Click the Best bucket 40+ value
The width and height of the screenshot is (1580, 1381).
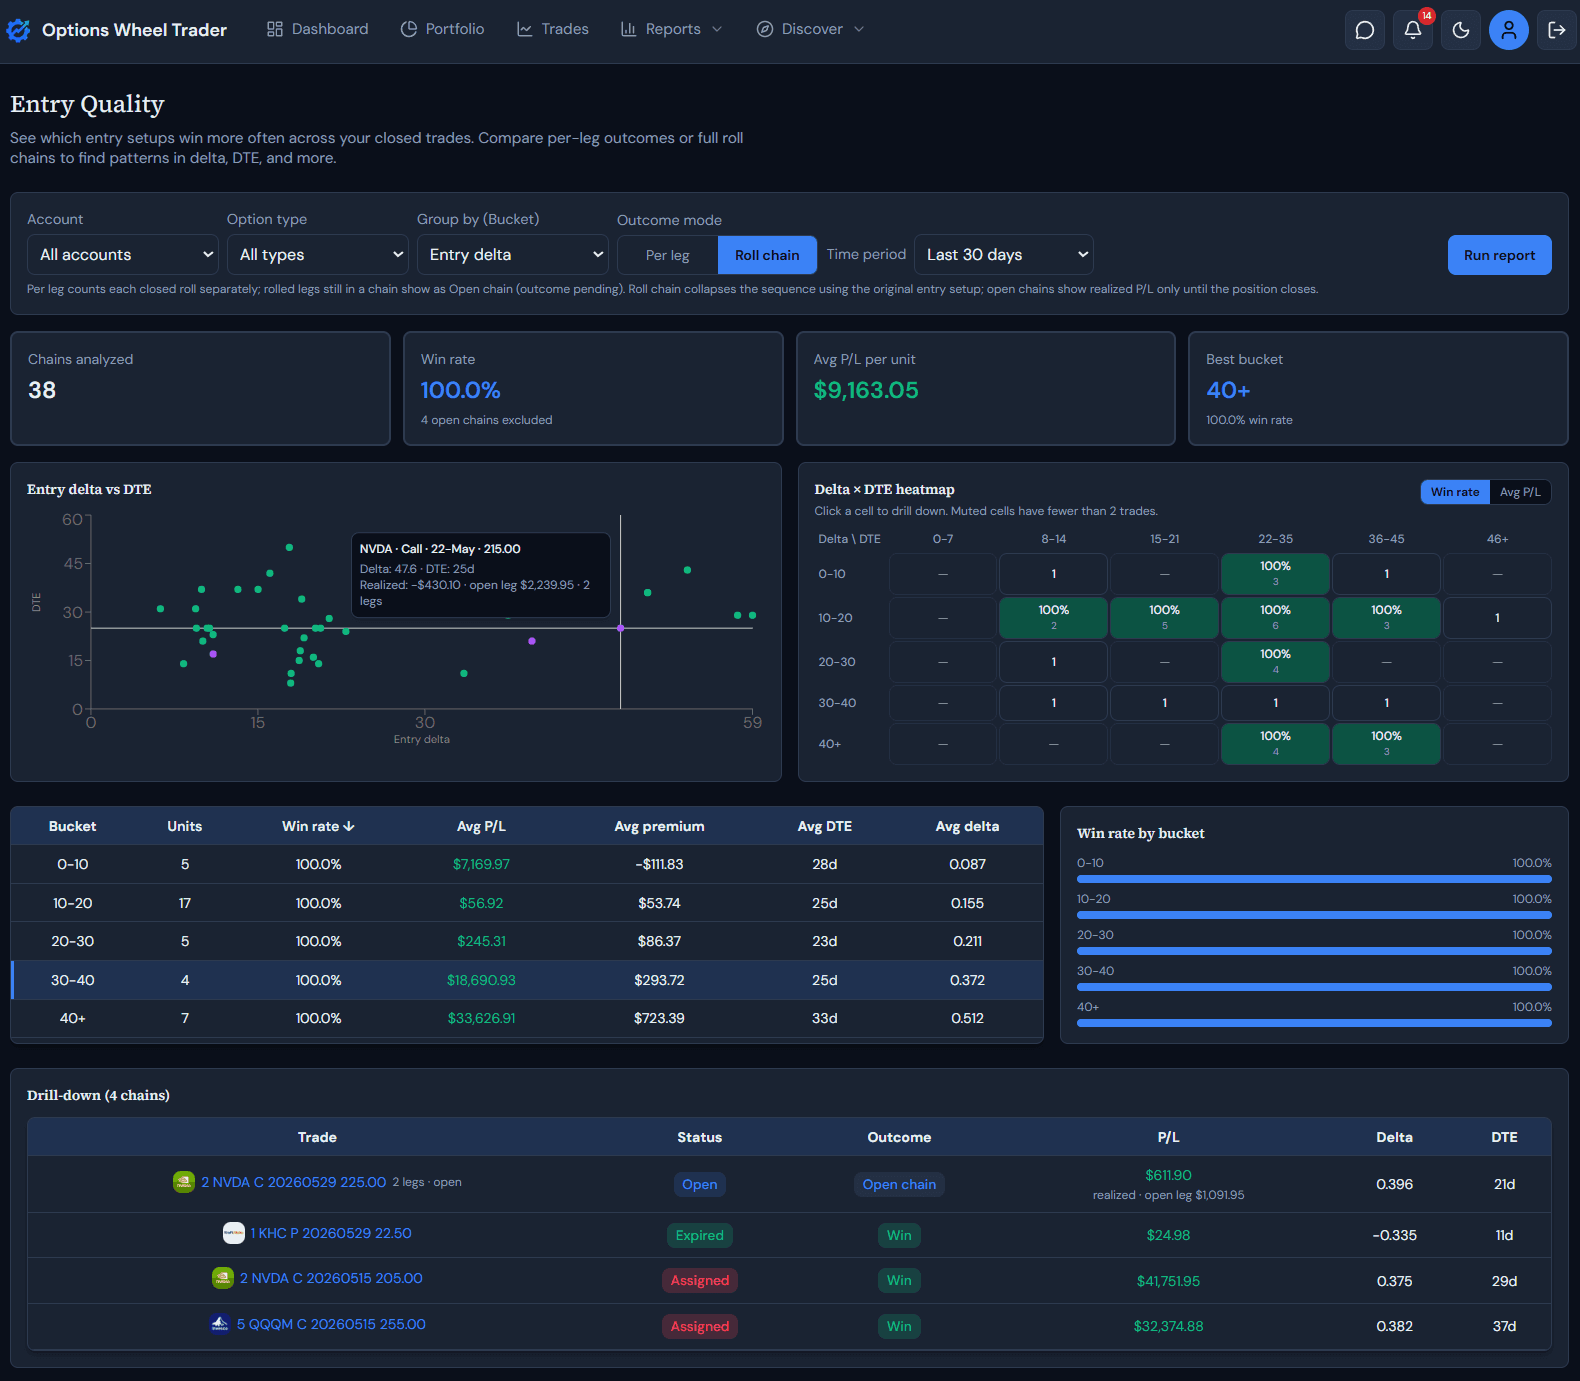click(1228, 390)
